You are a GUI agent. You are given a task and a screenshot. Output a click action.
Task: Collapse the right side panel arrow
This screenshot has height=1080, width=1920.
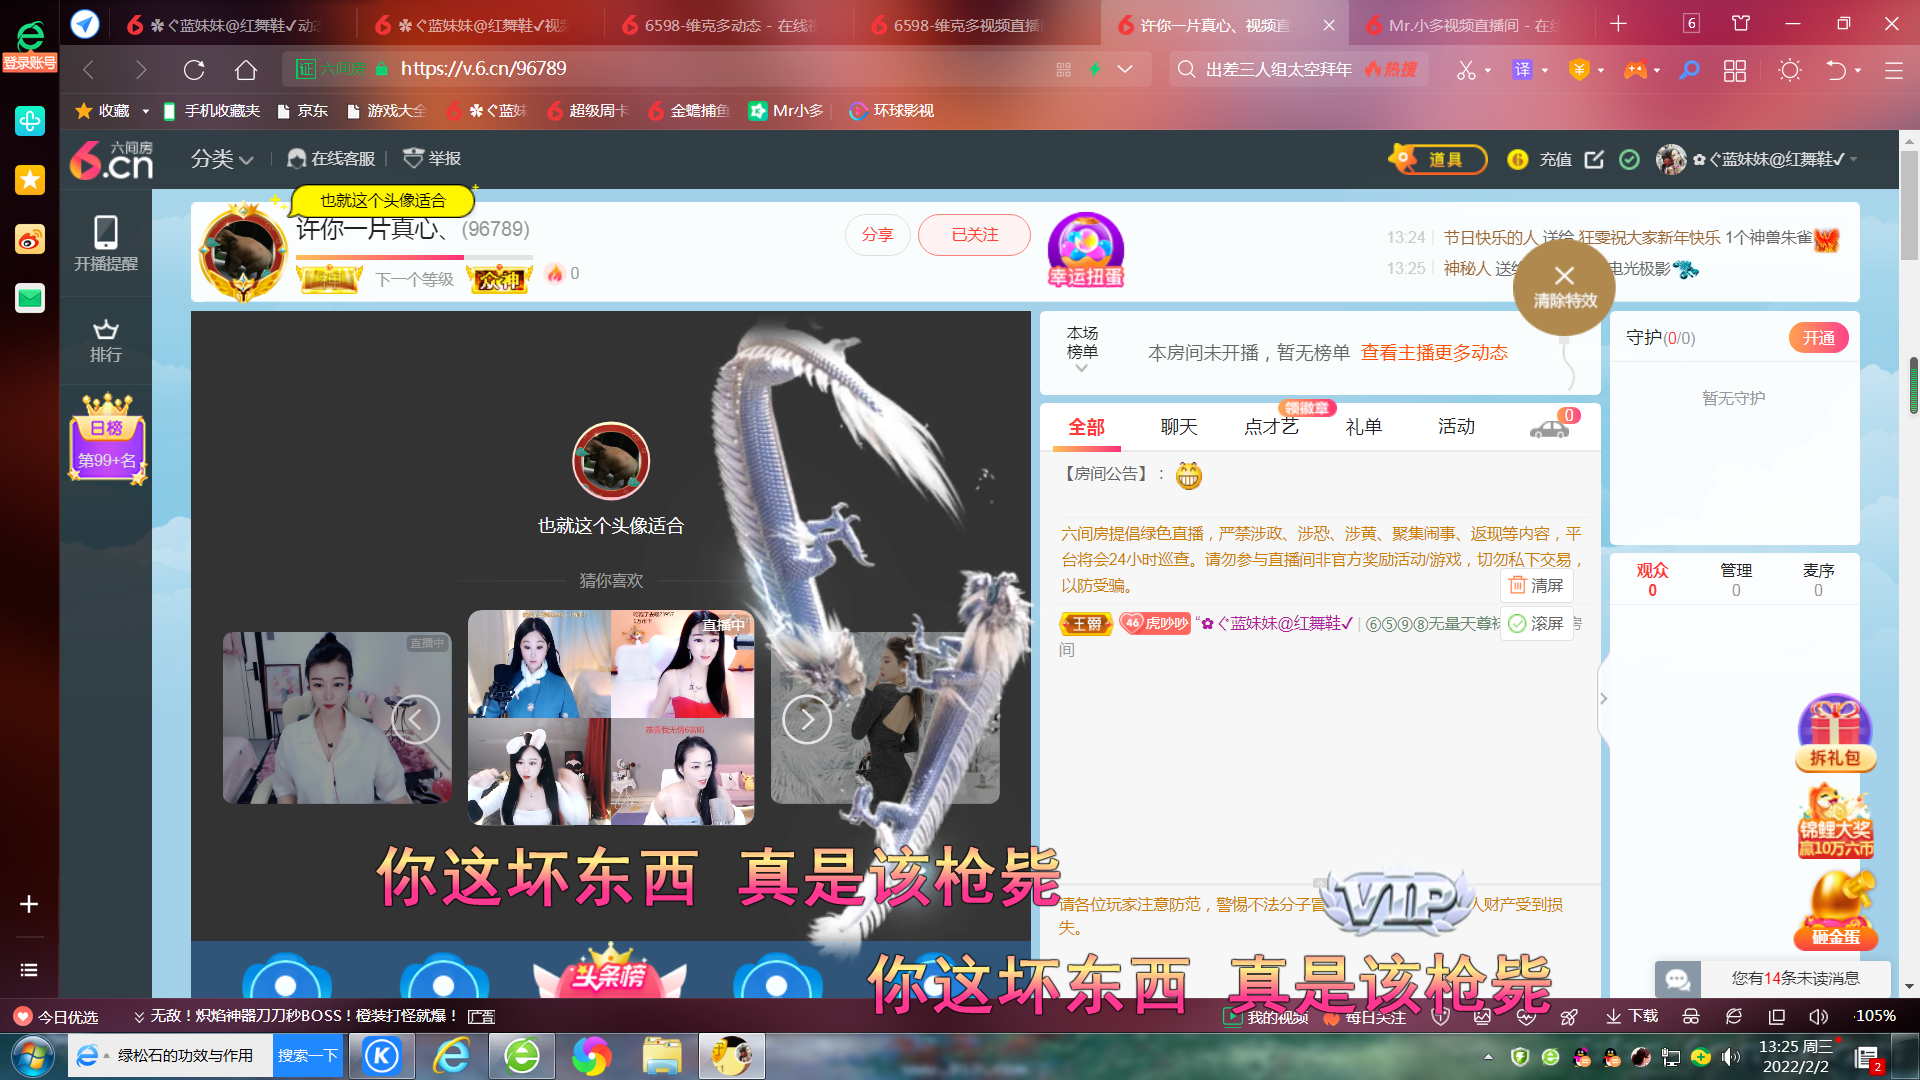click(x=1603, y=699)
